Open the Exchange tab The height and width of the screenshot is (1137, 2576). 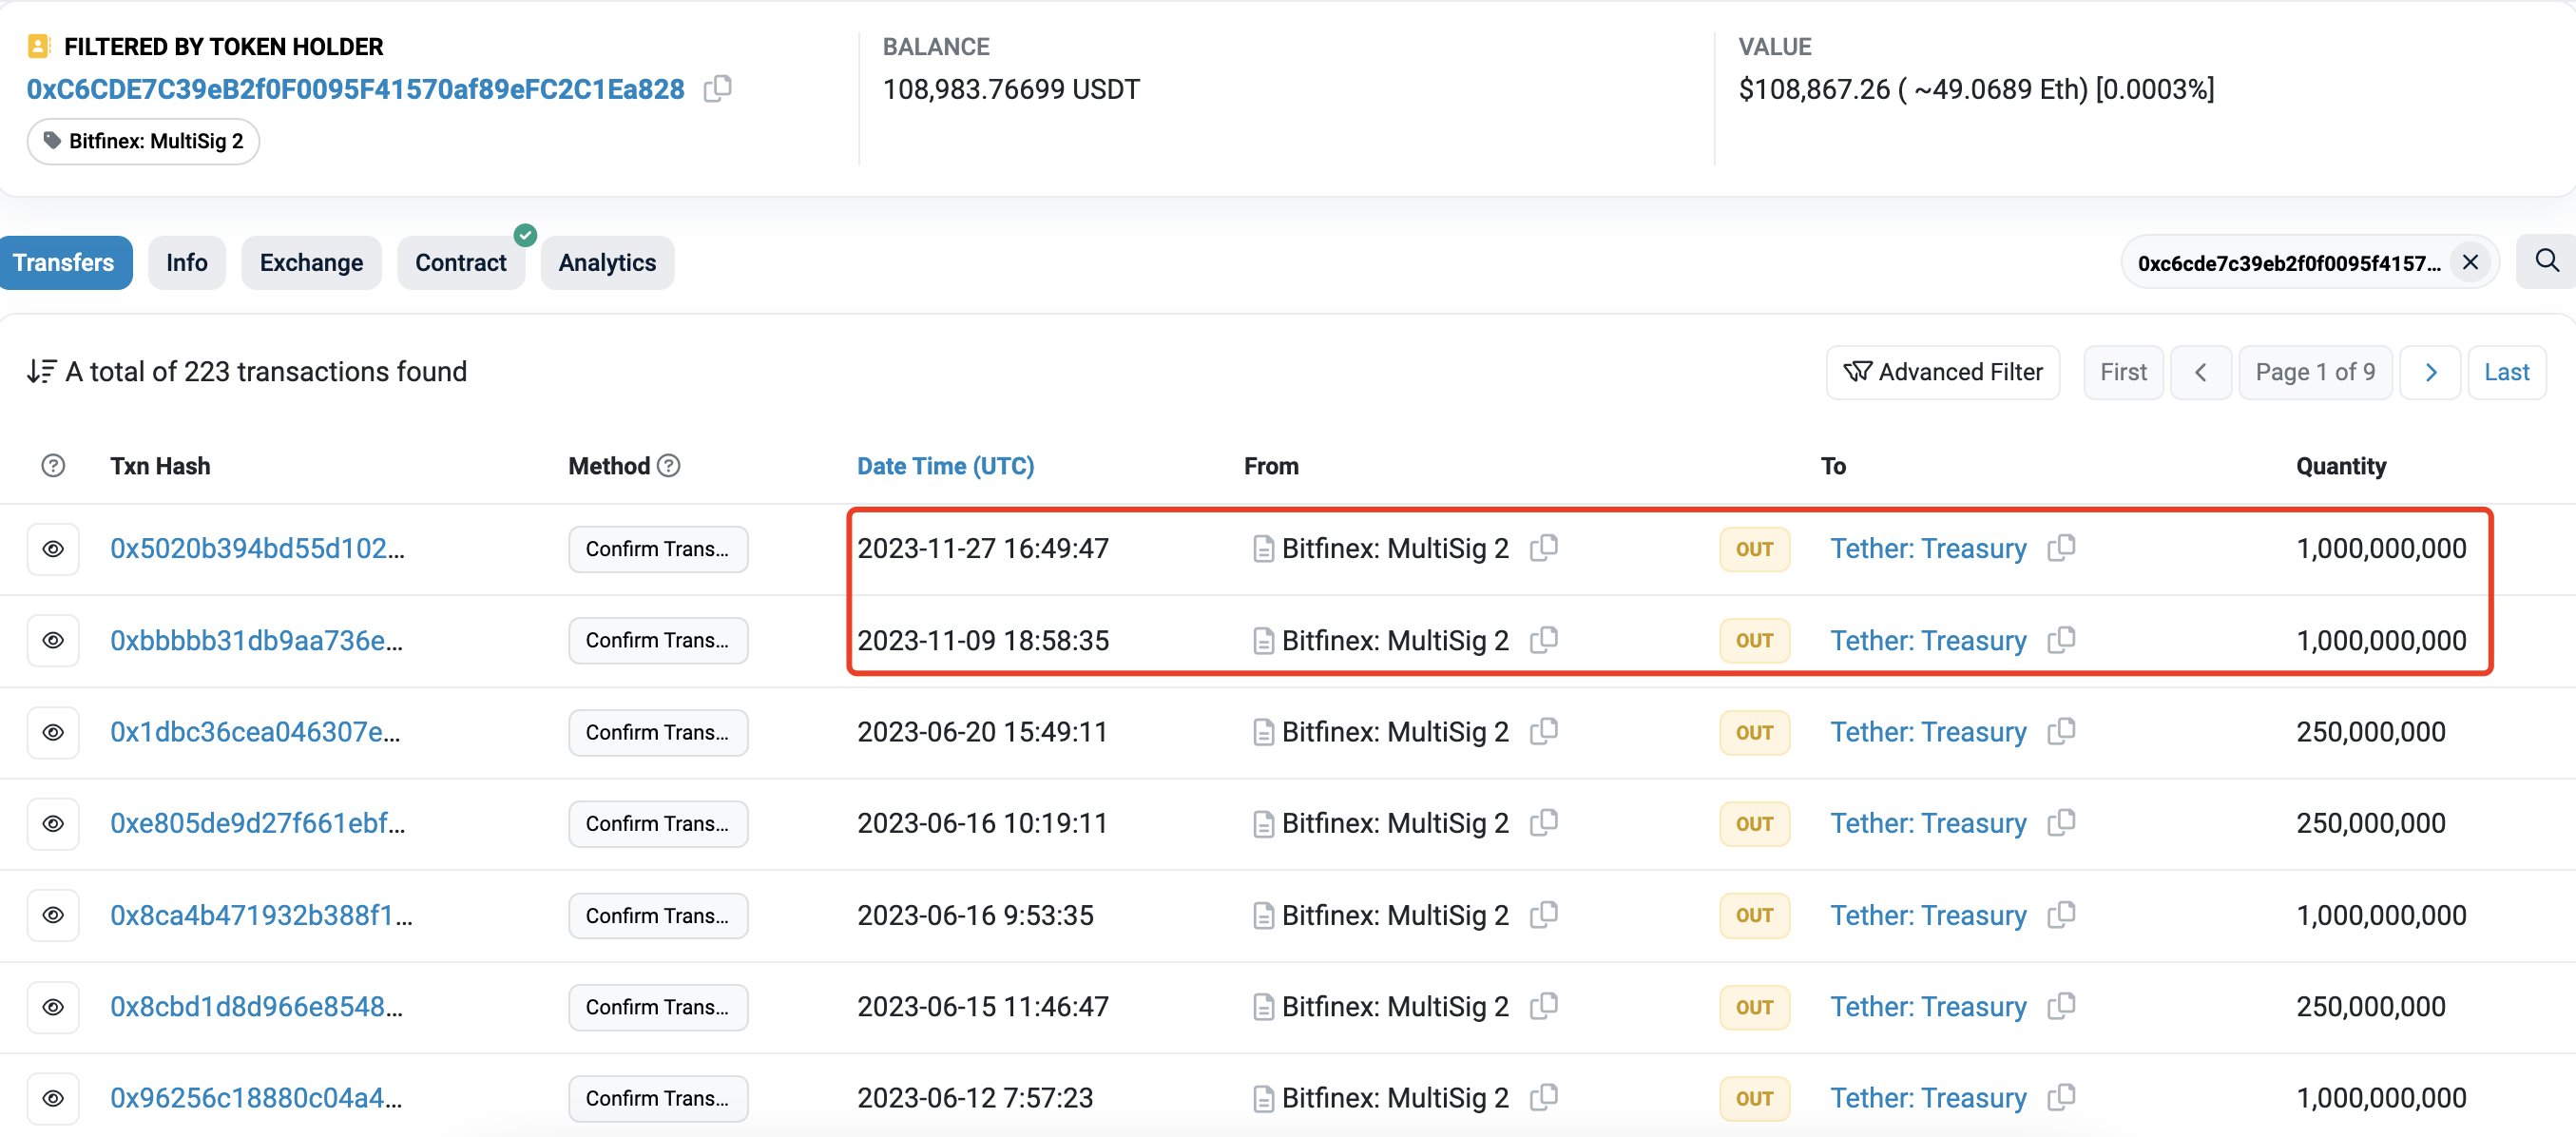[311, 263]
